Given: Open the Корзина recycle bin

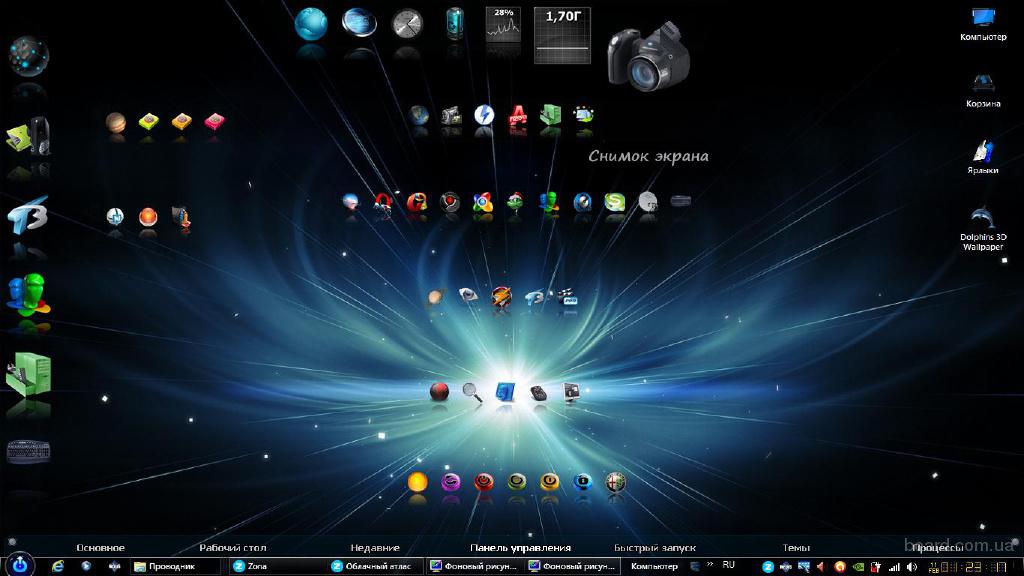Looking at the screenshot, I should pyautogui.click(x=982, y=84).
